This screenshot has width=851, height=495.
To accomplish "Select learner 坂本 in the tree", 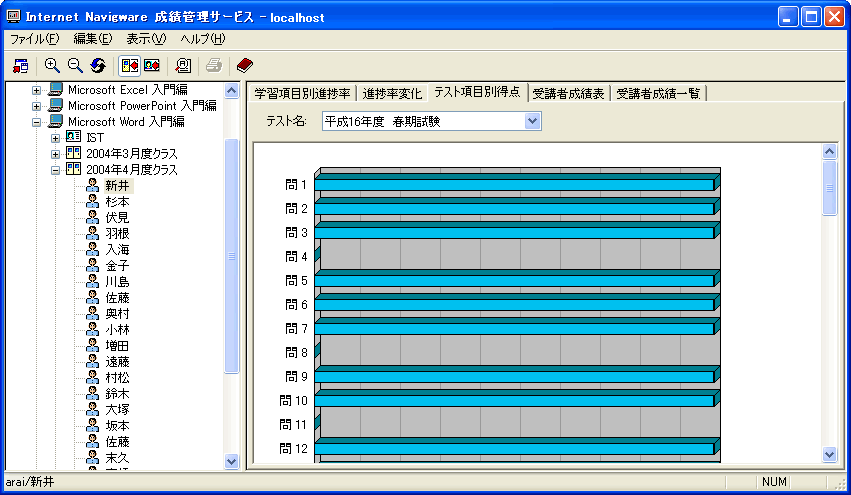I will [x=117, y=426].
